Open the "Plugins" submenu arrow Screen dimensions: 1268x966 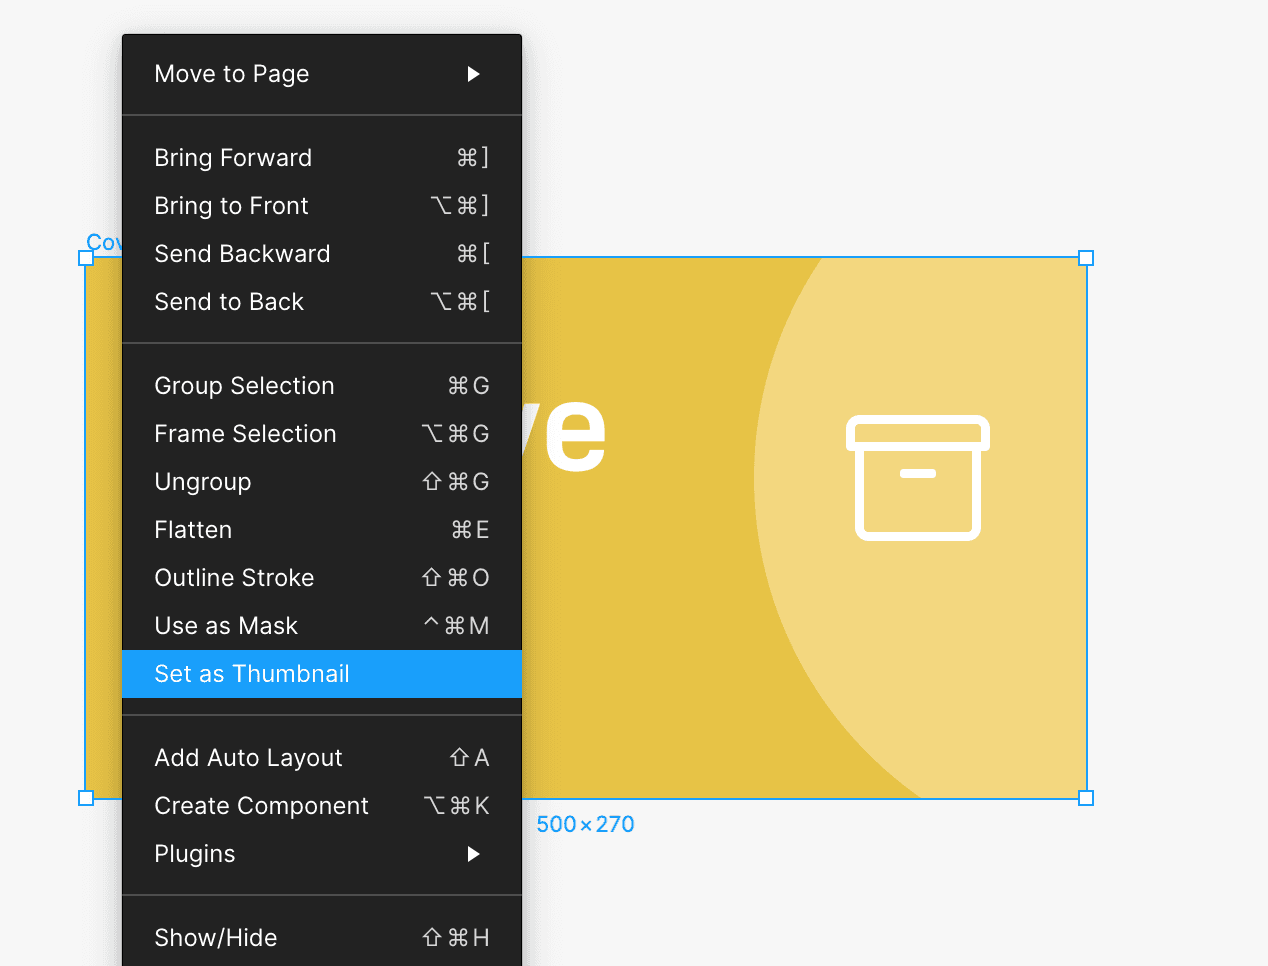pyautogui.click(x=474, y=854)
